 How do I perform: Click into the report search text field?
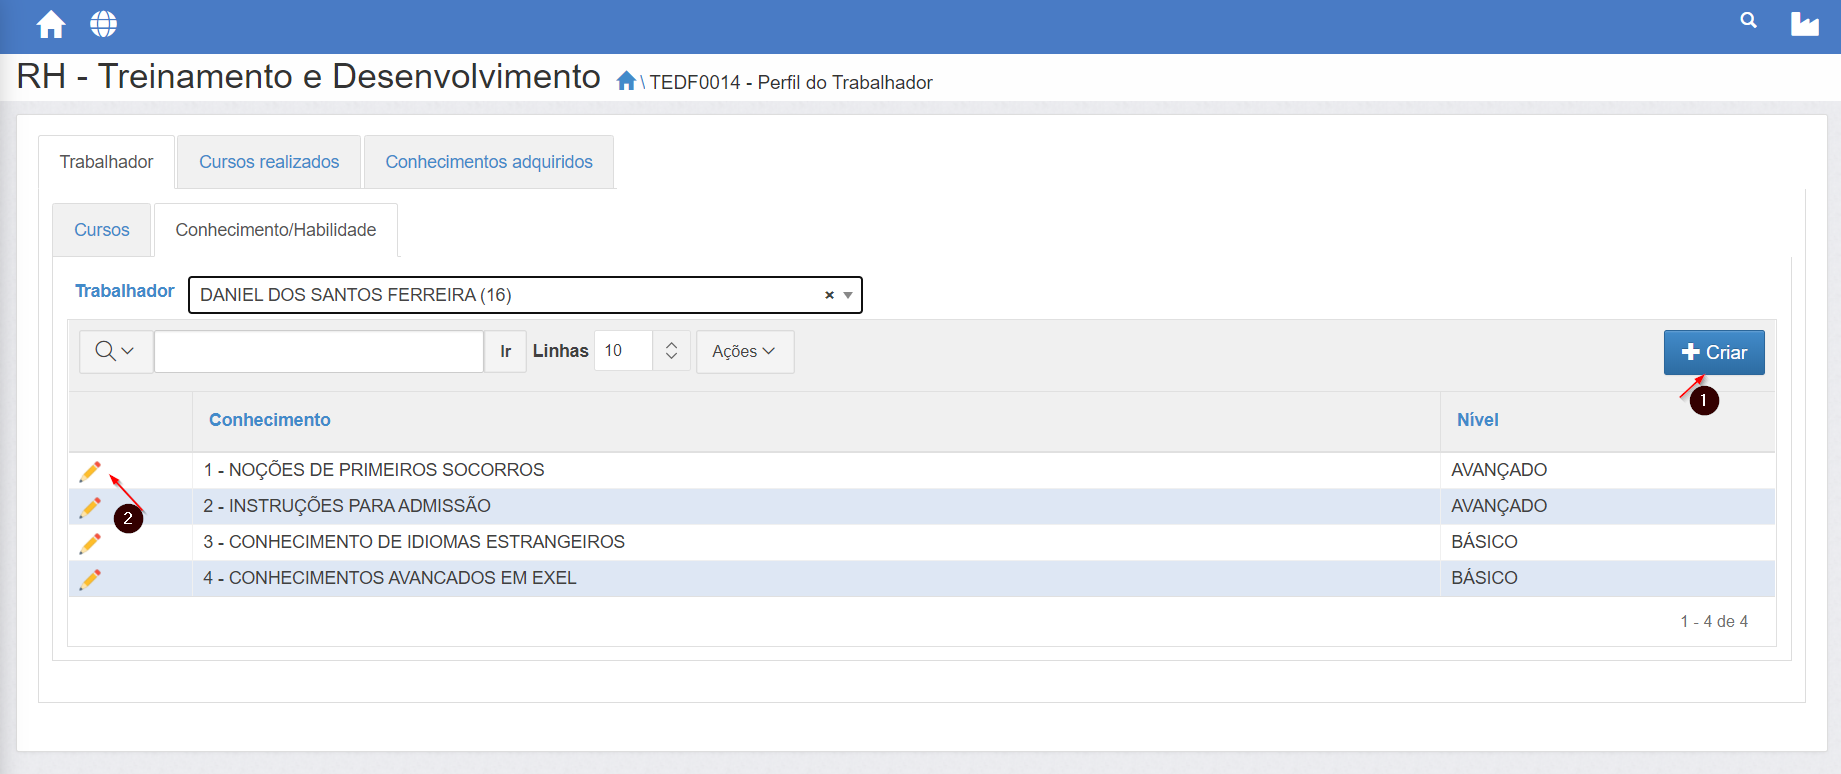pos(319,351)
